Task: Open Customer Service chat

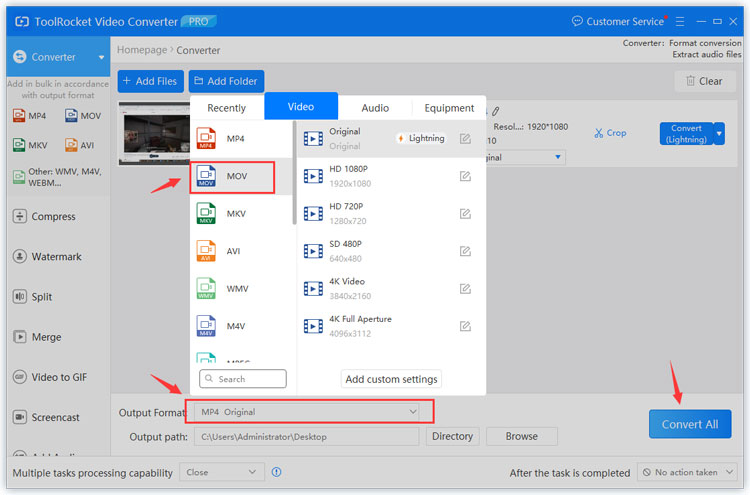Action: tap(618, 22)
